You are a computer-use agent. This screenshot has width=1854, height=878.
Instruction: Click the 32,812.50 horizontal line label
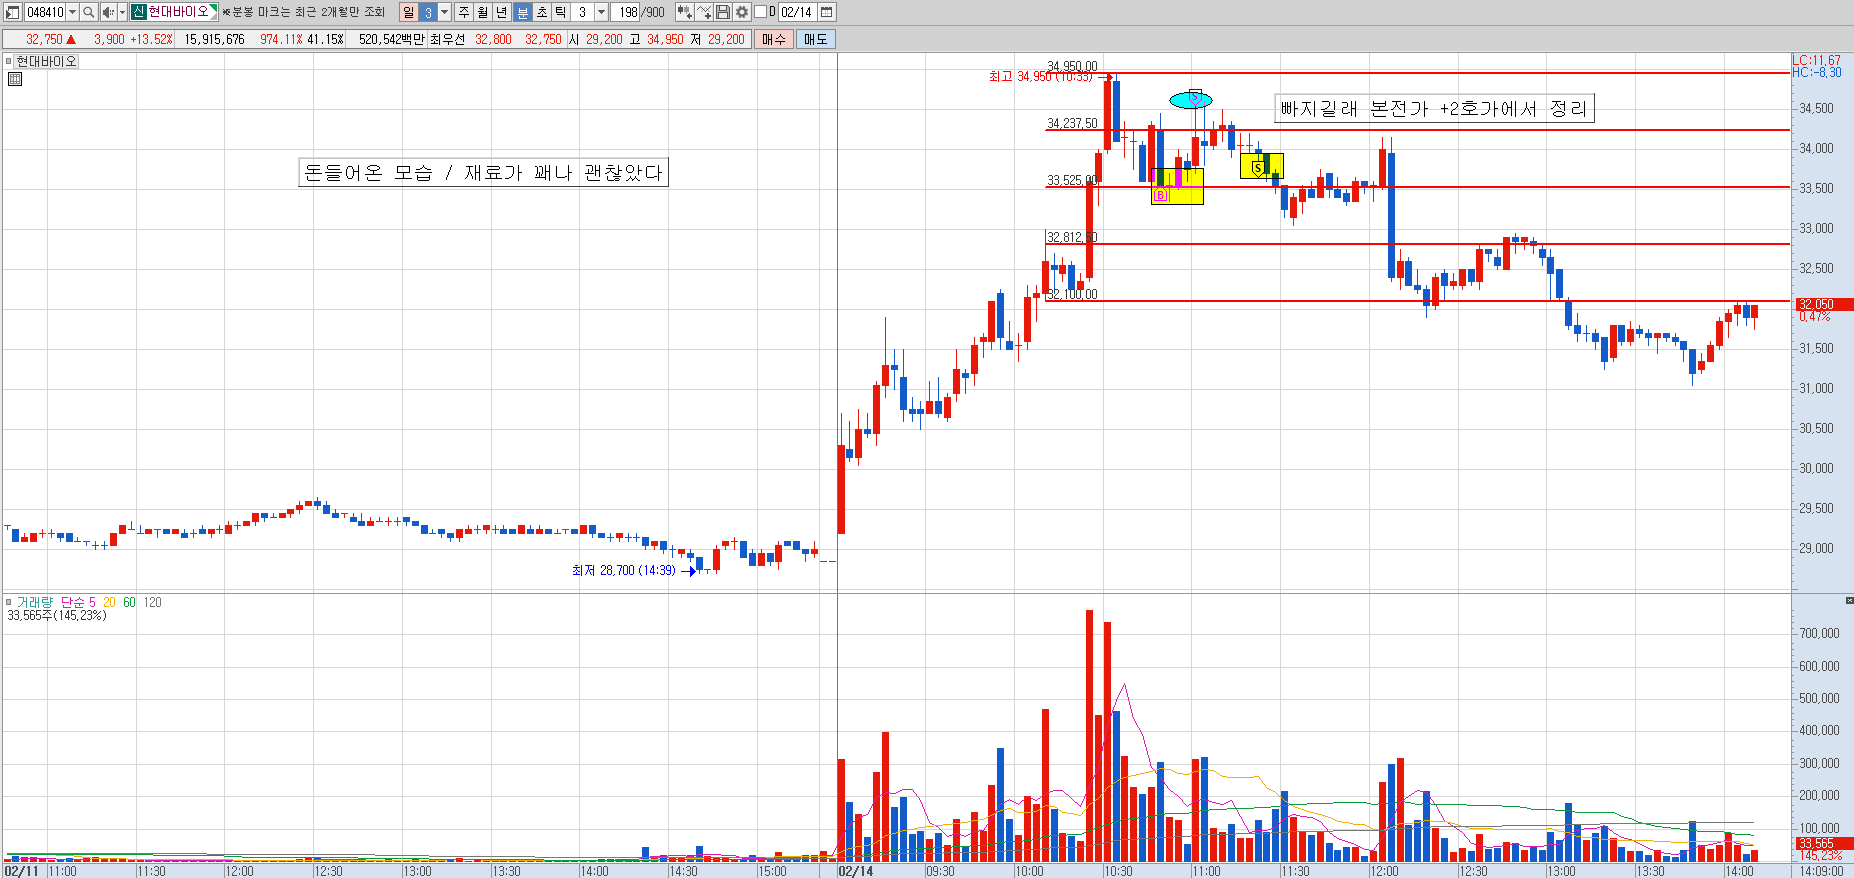point(1072,237)
